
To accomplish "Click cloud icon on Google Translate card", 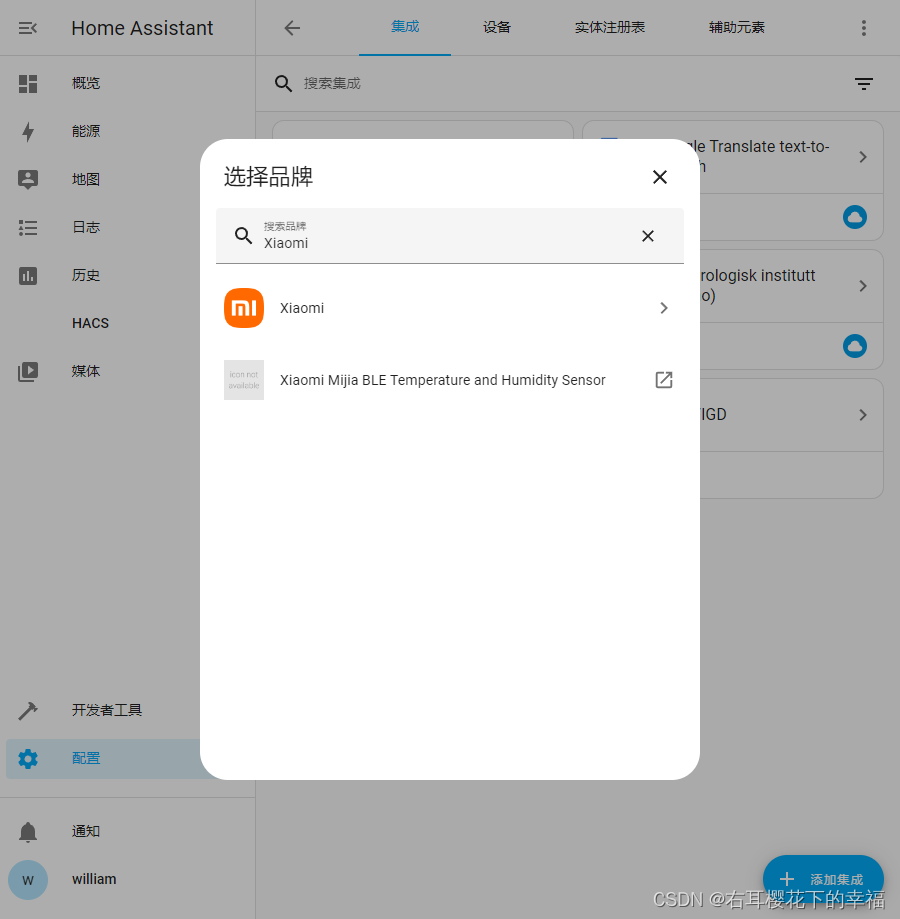I will pyautogui.click(x=854, y=217).
